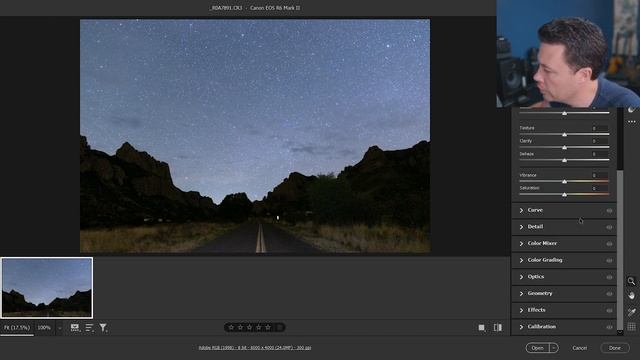
Task: Click the filmstrip options icon
Action: tap(75, 327)
